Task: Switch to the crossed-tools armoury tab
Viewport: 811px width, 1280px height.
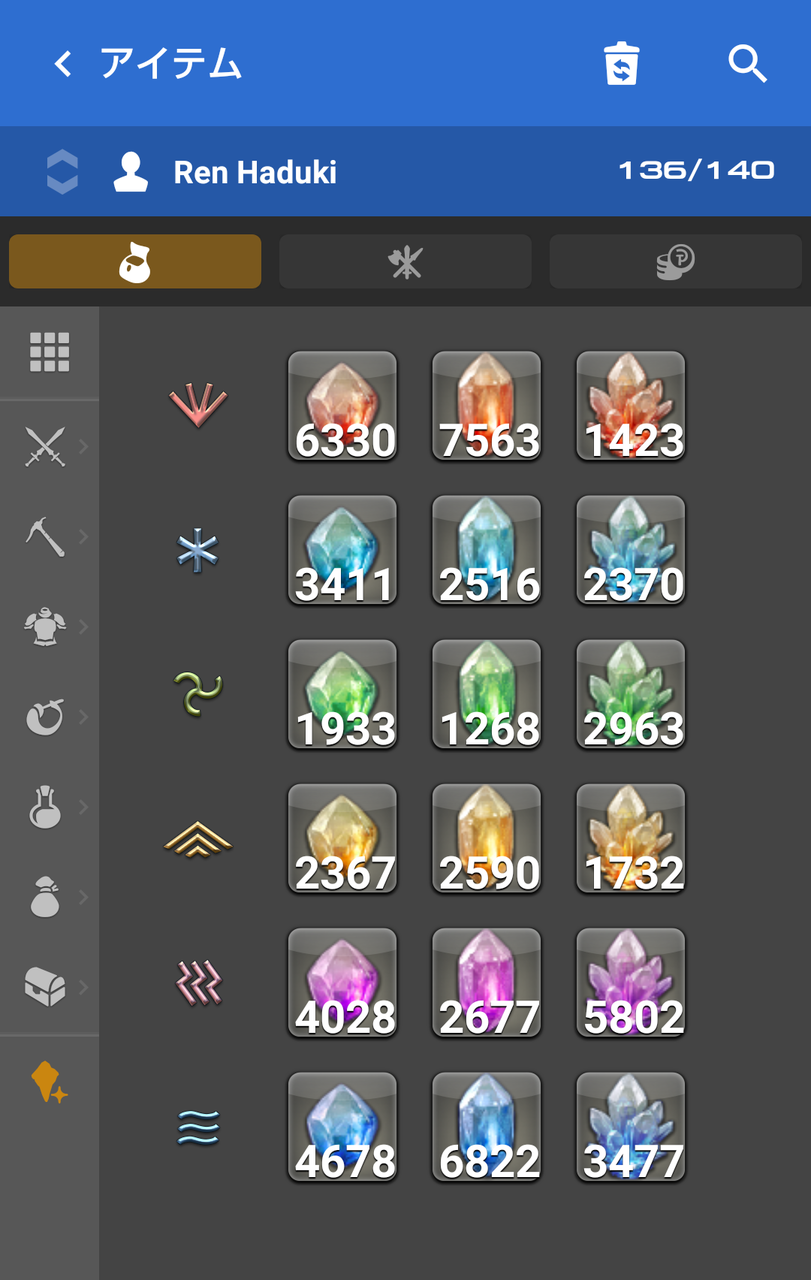Action: click(405, 262)
